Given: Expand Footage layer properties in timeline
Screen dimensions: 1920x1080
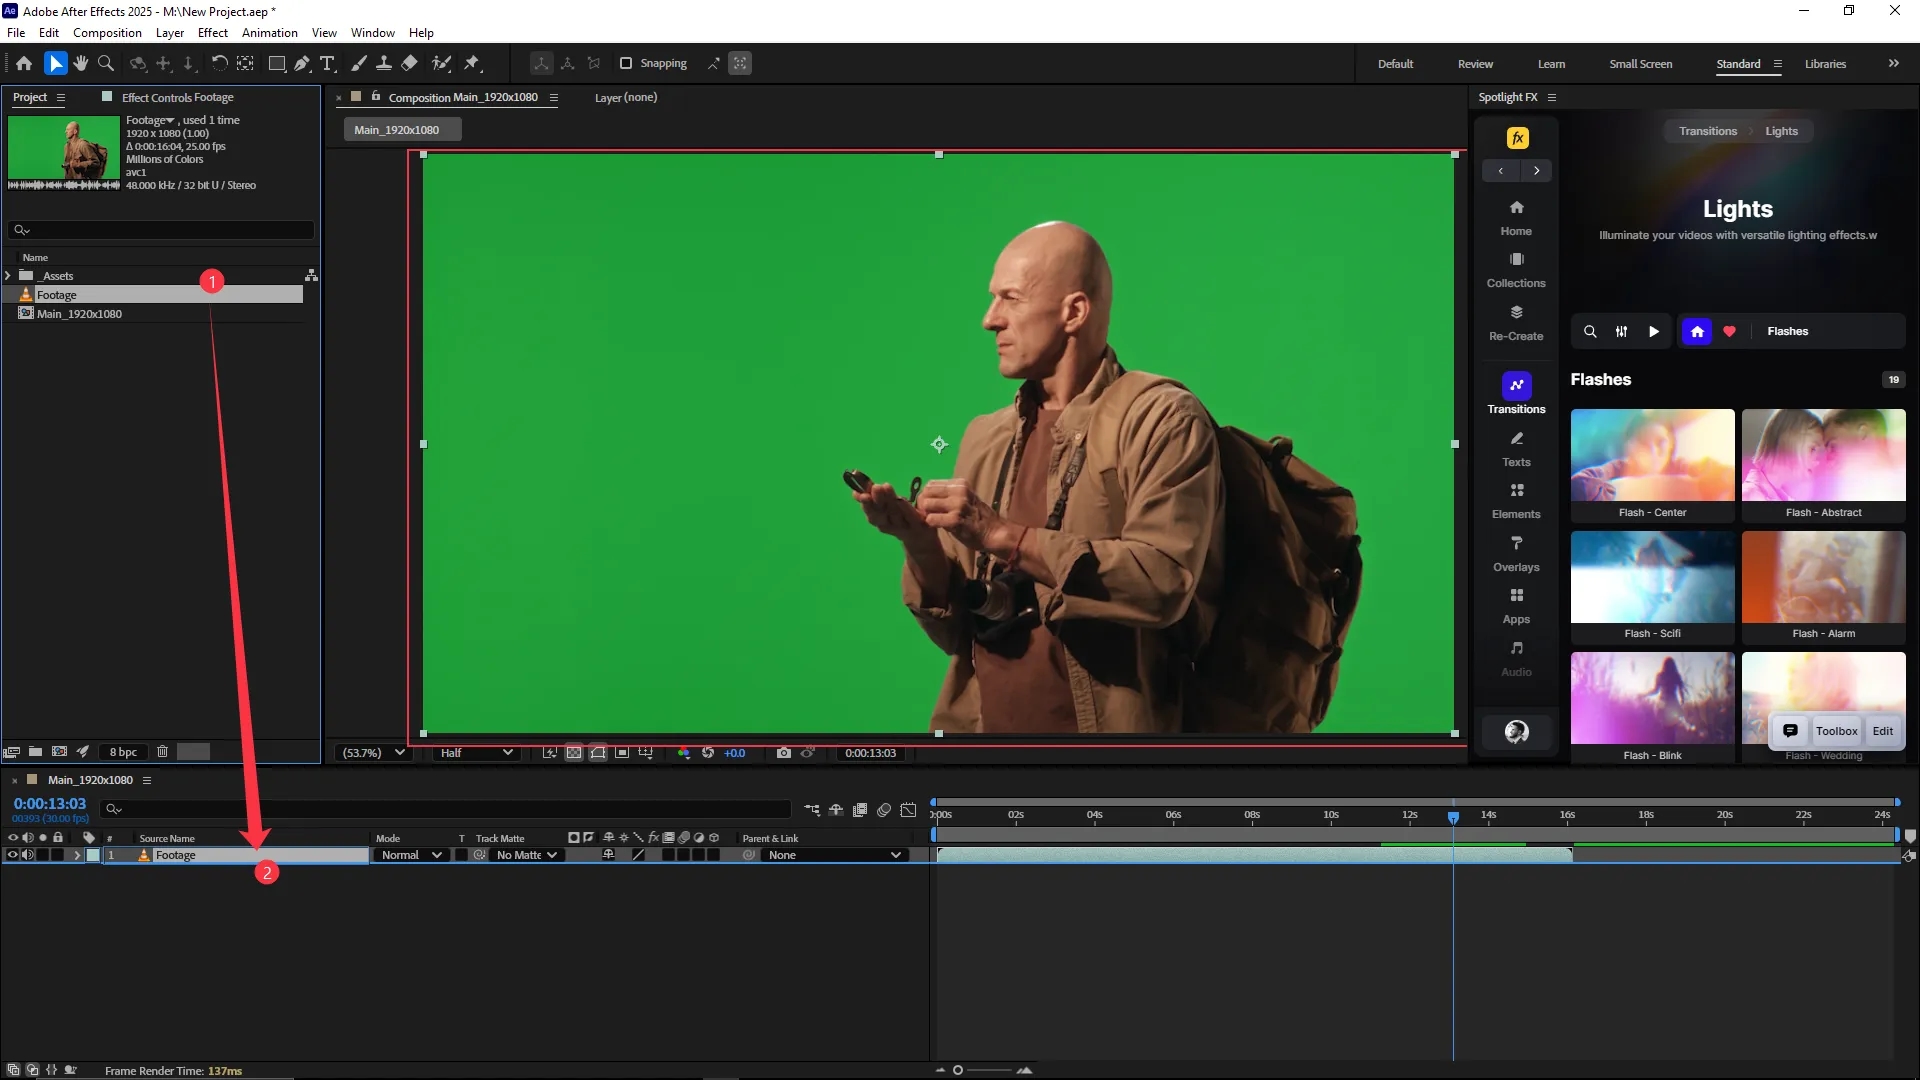Looking at the screenshot, I should [77, 855].
